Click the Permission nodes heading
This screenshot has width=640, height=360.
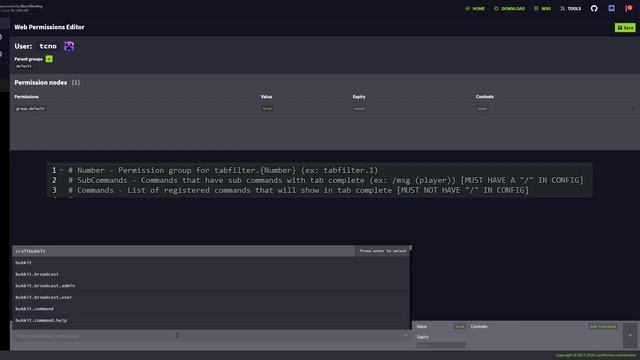pos(40,82)
